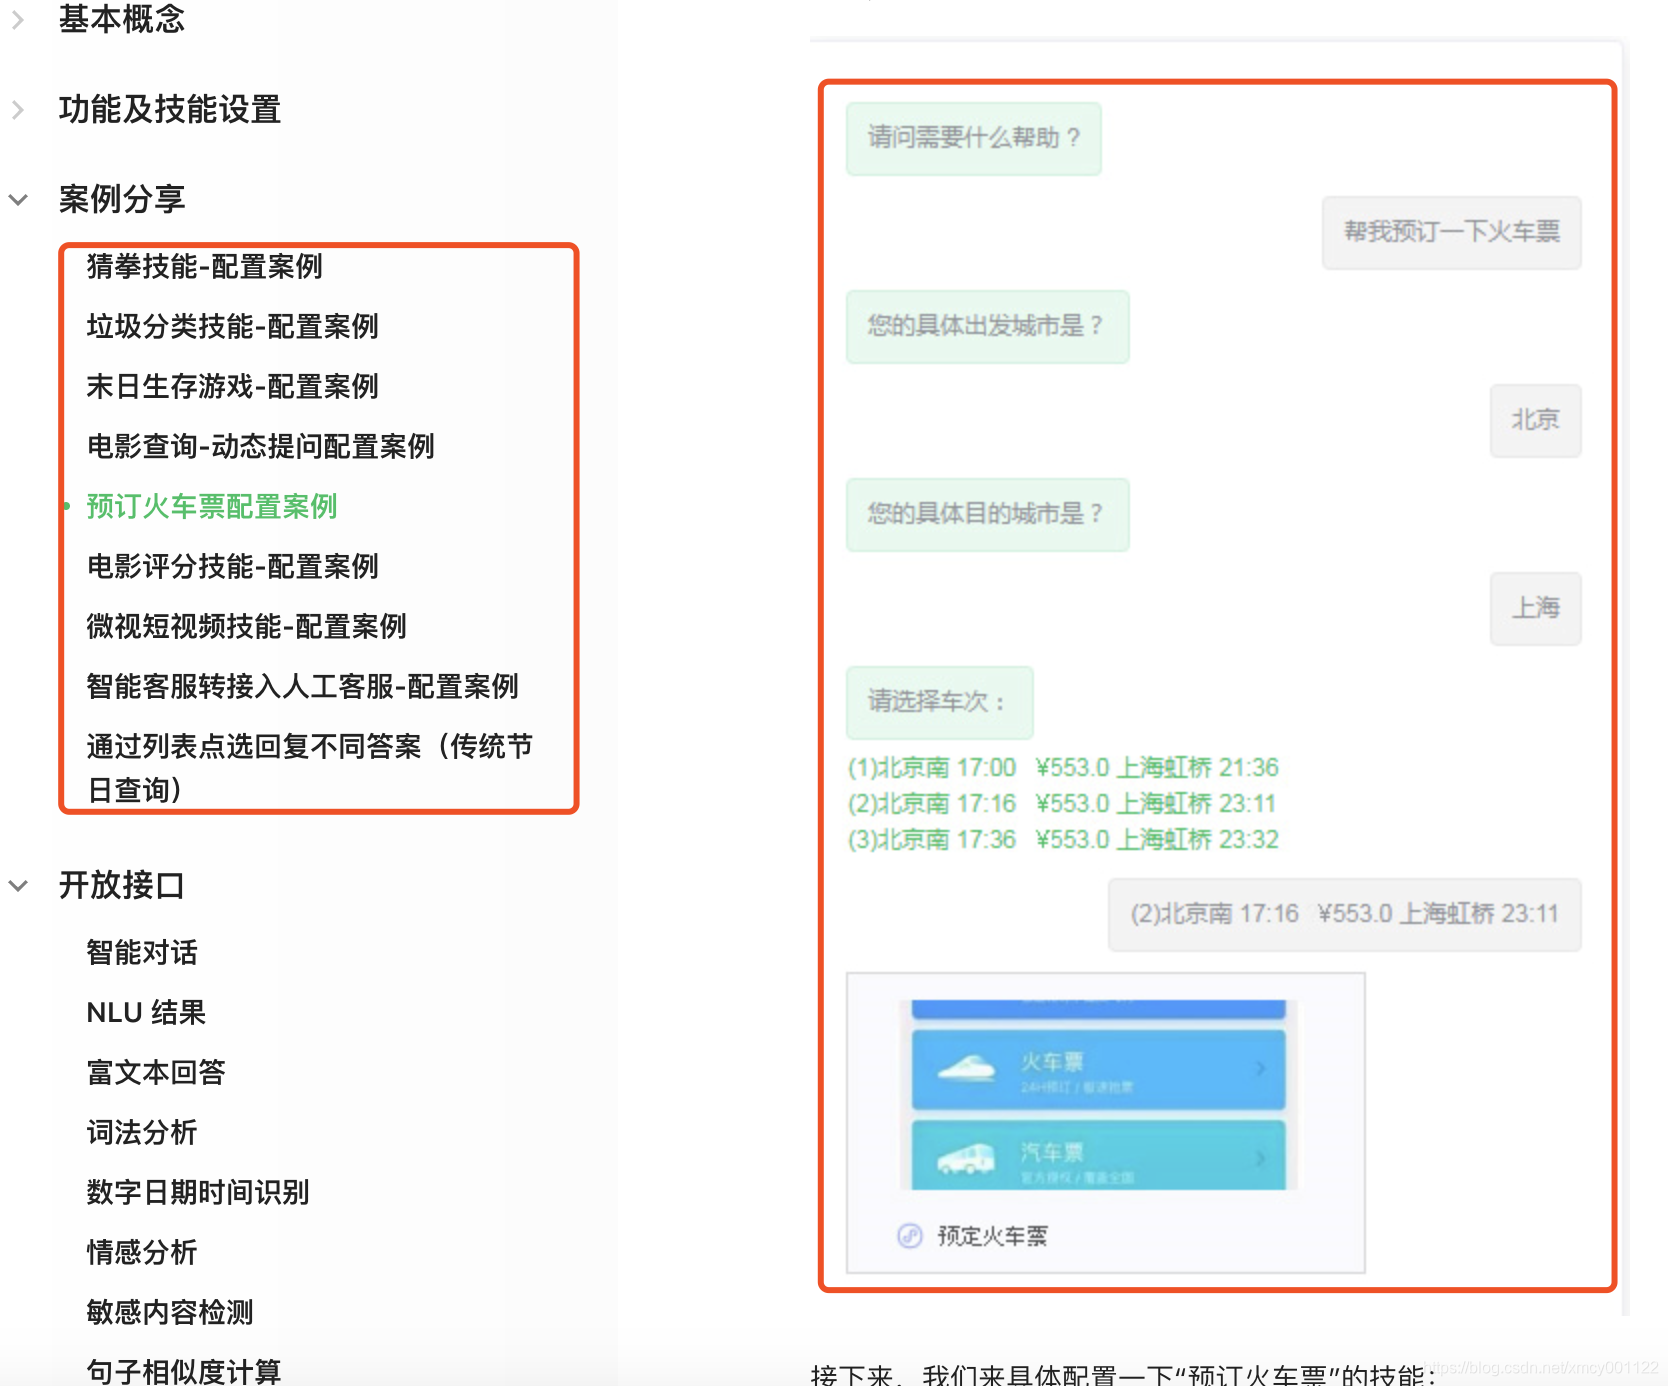1668x1386 pixels.
Task: Open 微视短视频技能-配置案例 article
Action: point(247,627)
